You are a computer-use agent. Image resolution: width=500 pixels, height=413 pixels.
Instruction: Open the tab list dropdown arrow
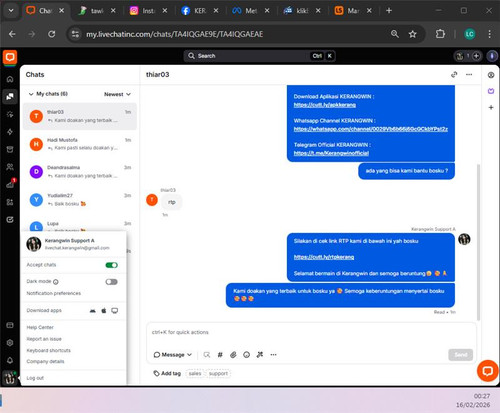tap(11, 10)
